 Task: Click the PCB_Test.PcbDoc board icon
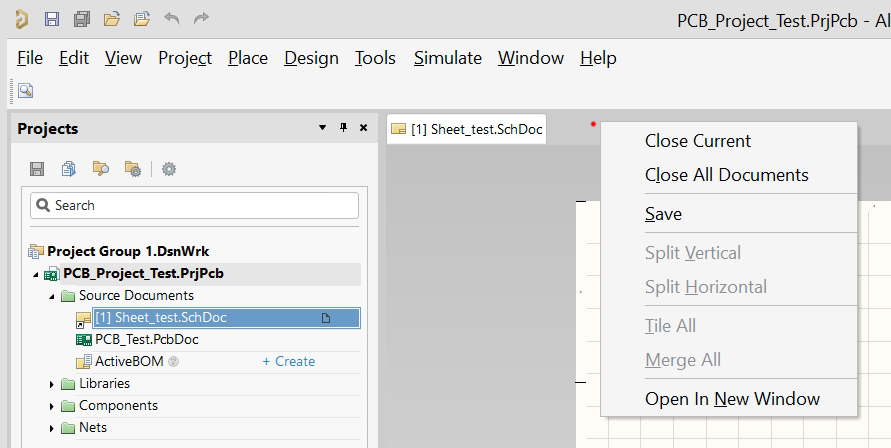click(x=84, y=340)
